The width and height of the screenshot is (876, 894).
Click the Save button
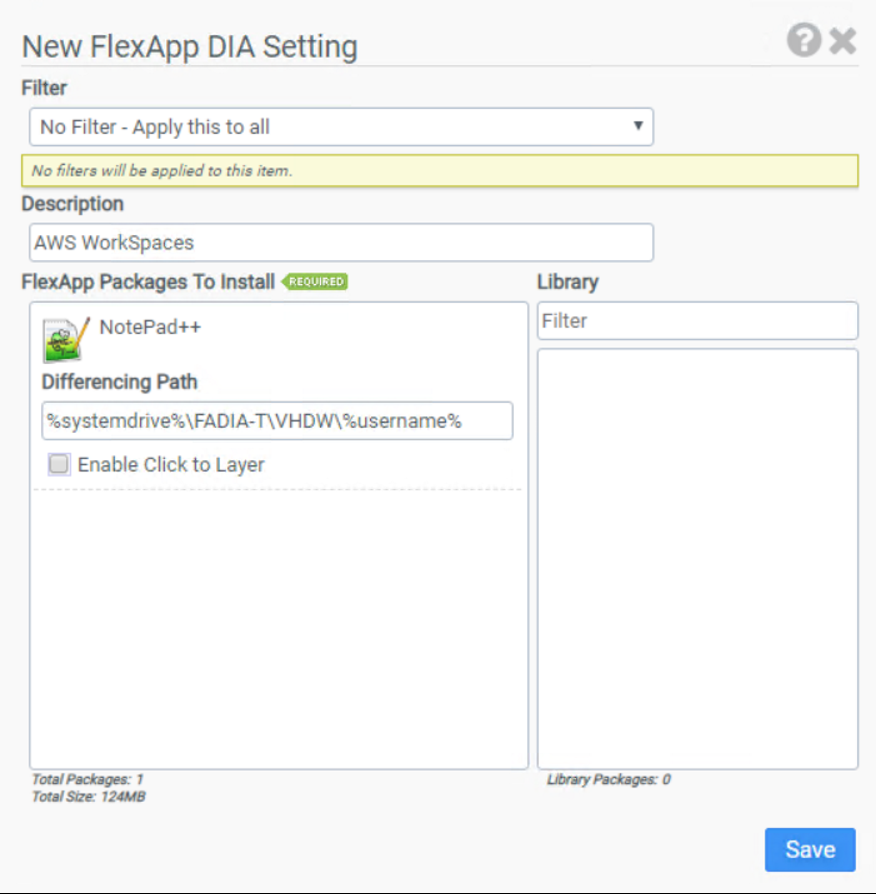[810, 849]
